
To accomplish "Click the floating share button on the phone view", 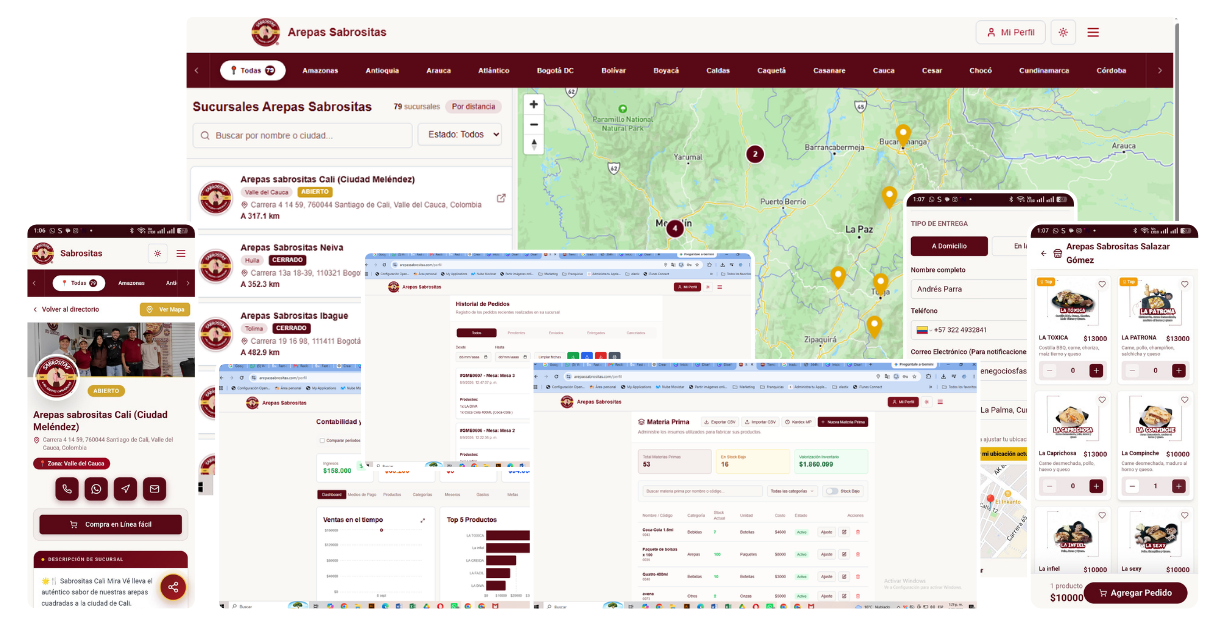I will point(174,587).
